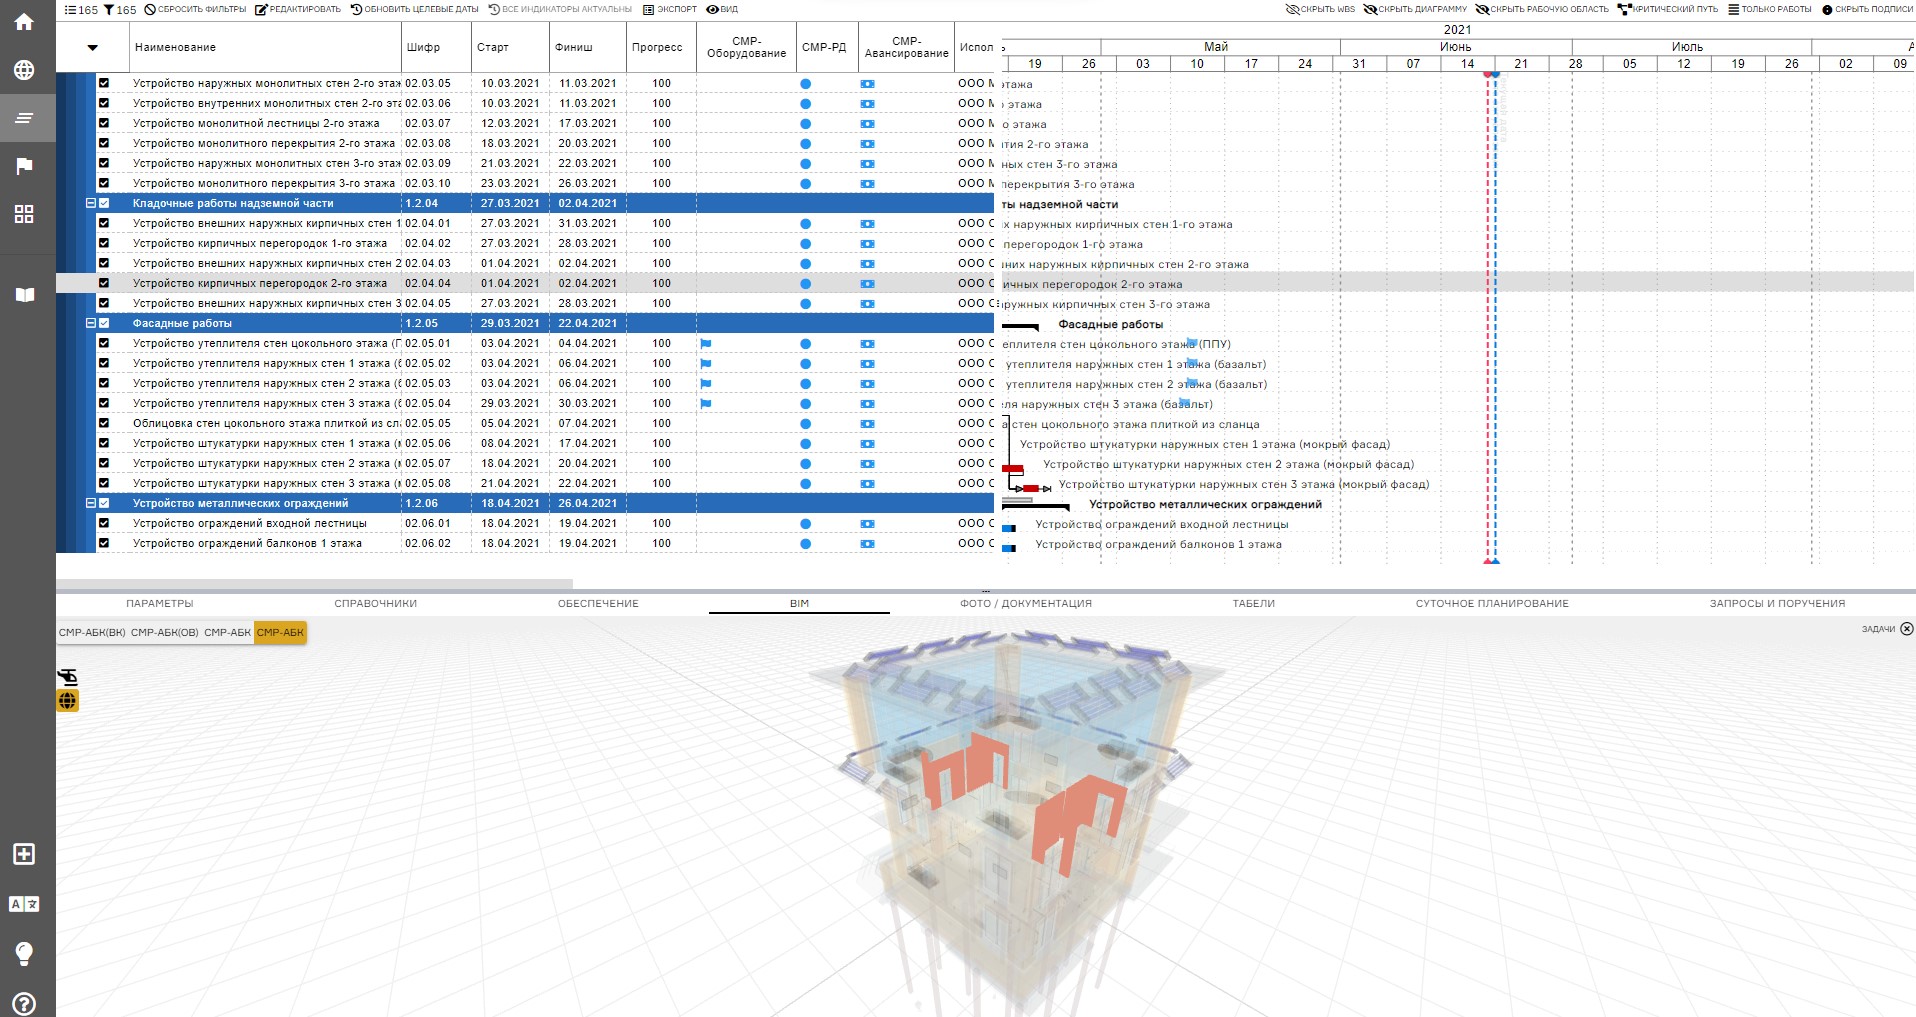Viewport: 1916px width, 1017px height.
Task: Click the red Gantt bar for 02.05.07
Action: click(1012, 468)
